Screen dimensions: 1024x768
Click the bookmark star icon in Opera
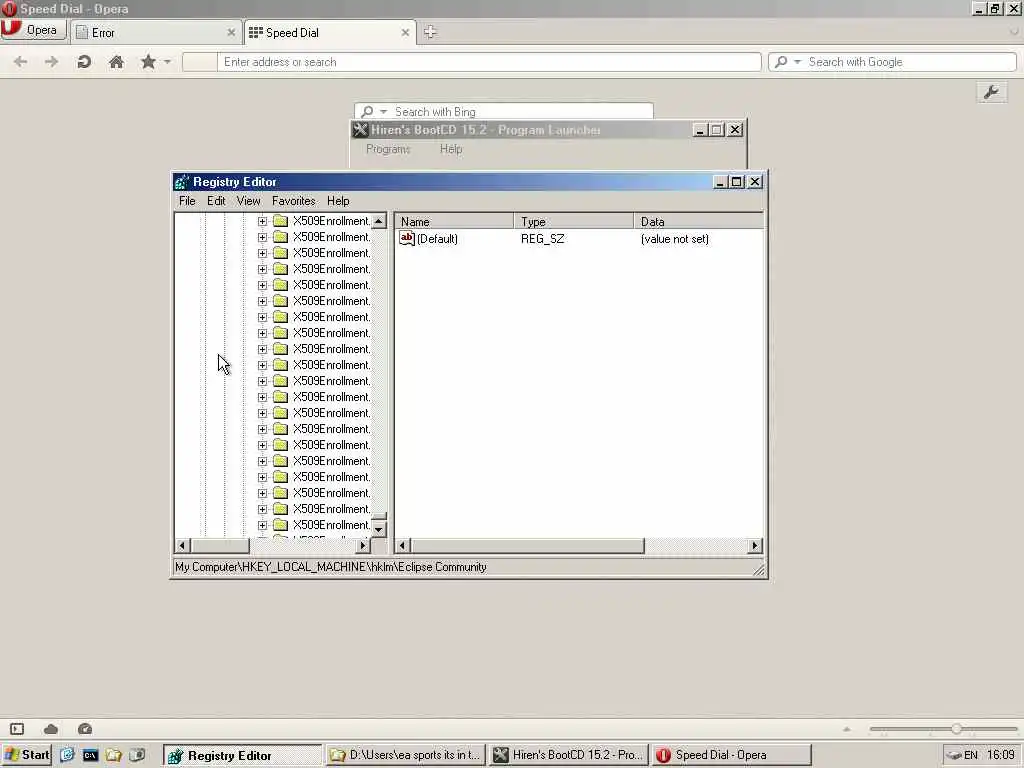click(x=148, y=62)
